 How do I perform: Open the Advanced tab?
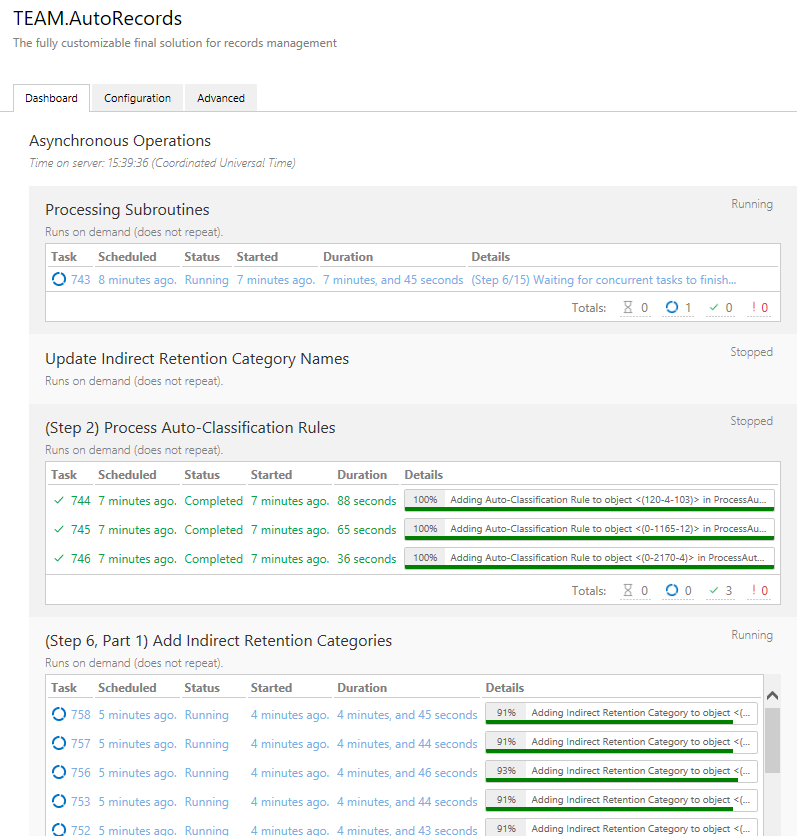coord(221,98)
